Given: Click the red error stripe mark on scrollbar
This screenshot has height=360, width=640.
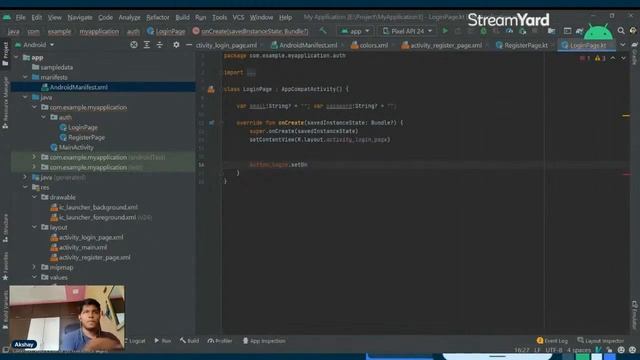Looking at the screenshot, I should pos(627,174).
